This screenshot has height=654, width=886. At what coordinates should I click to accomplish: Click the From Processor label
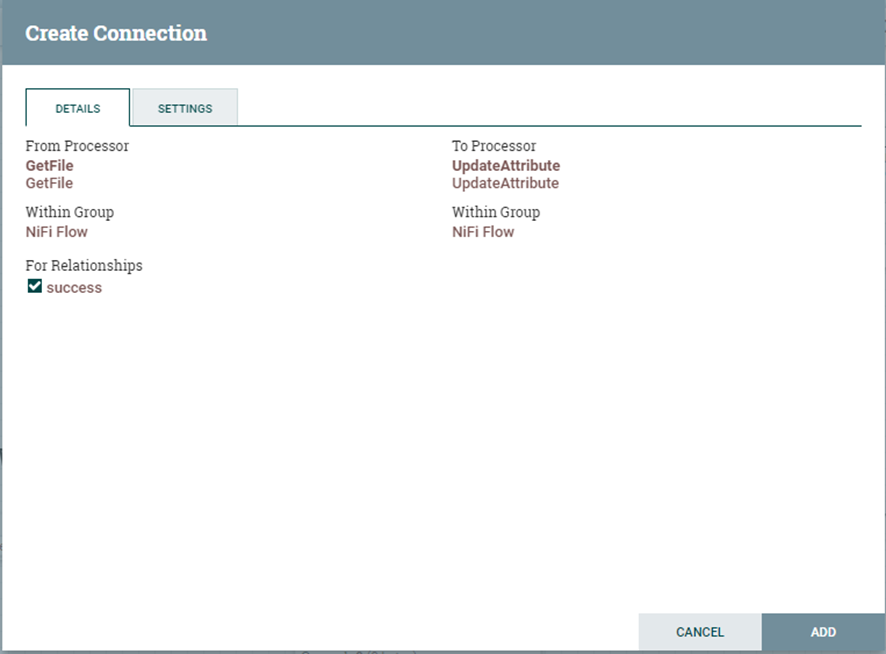click(77, 146)
